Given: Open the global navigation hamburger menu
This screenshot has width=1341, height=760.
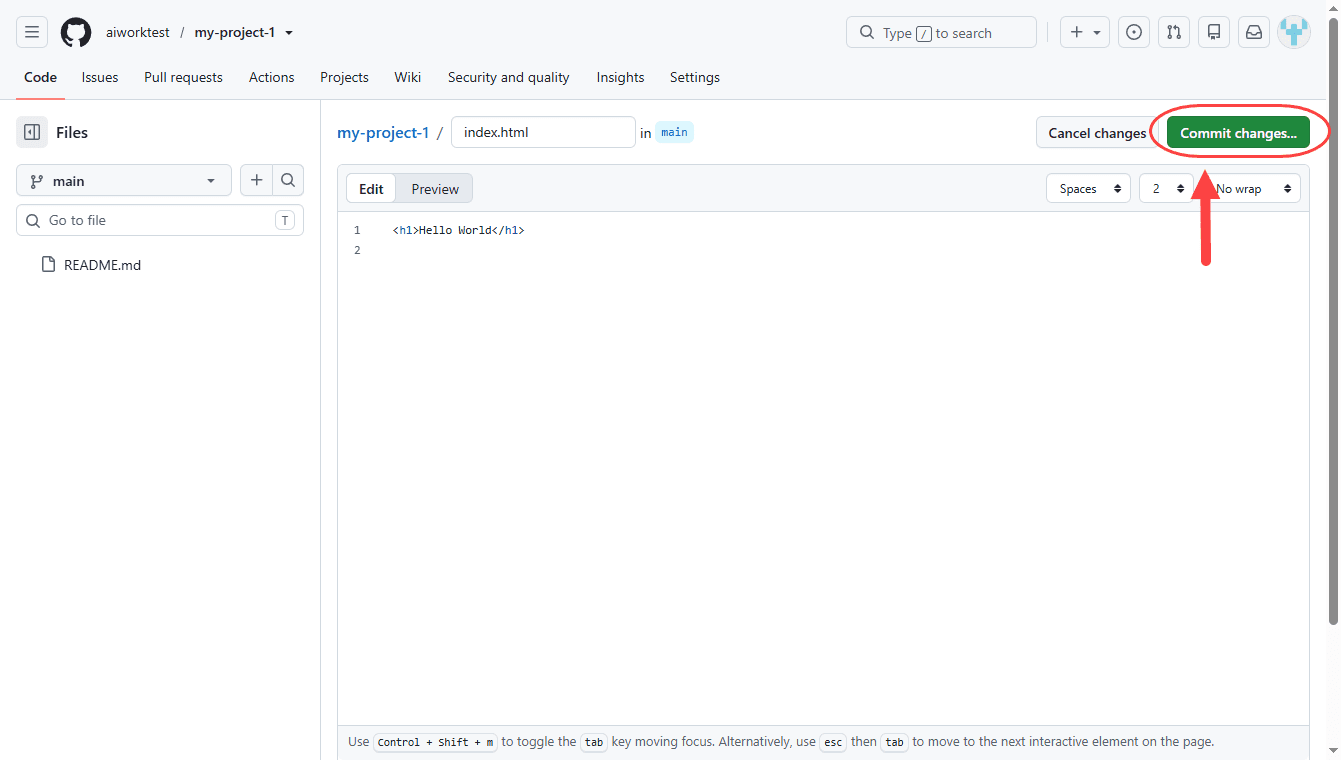Looking at the screenshot, I should point(32,32).
